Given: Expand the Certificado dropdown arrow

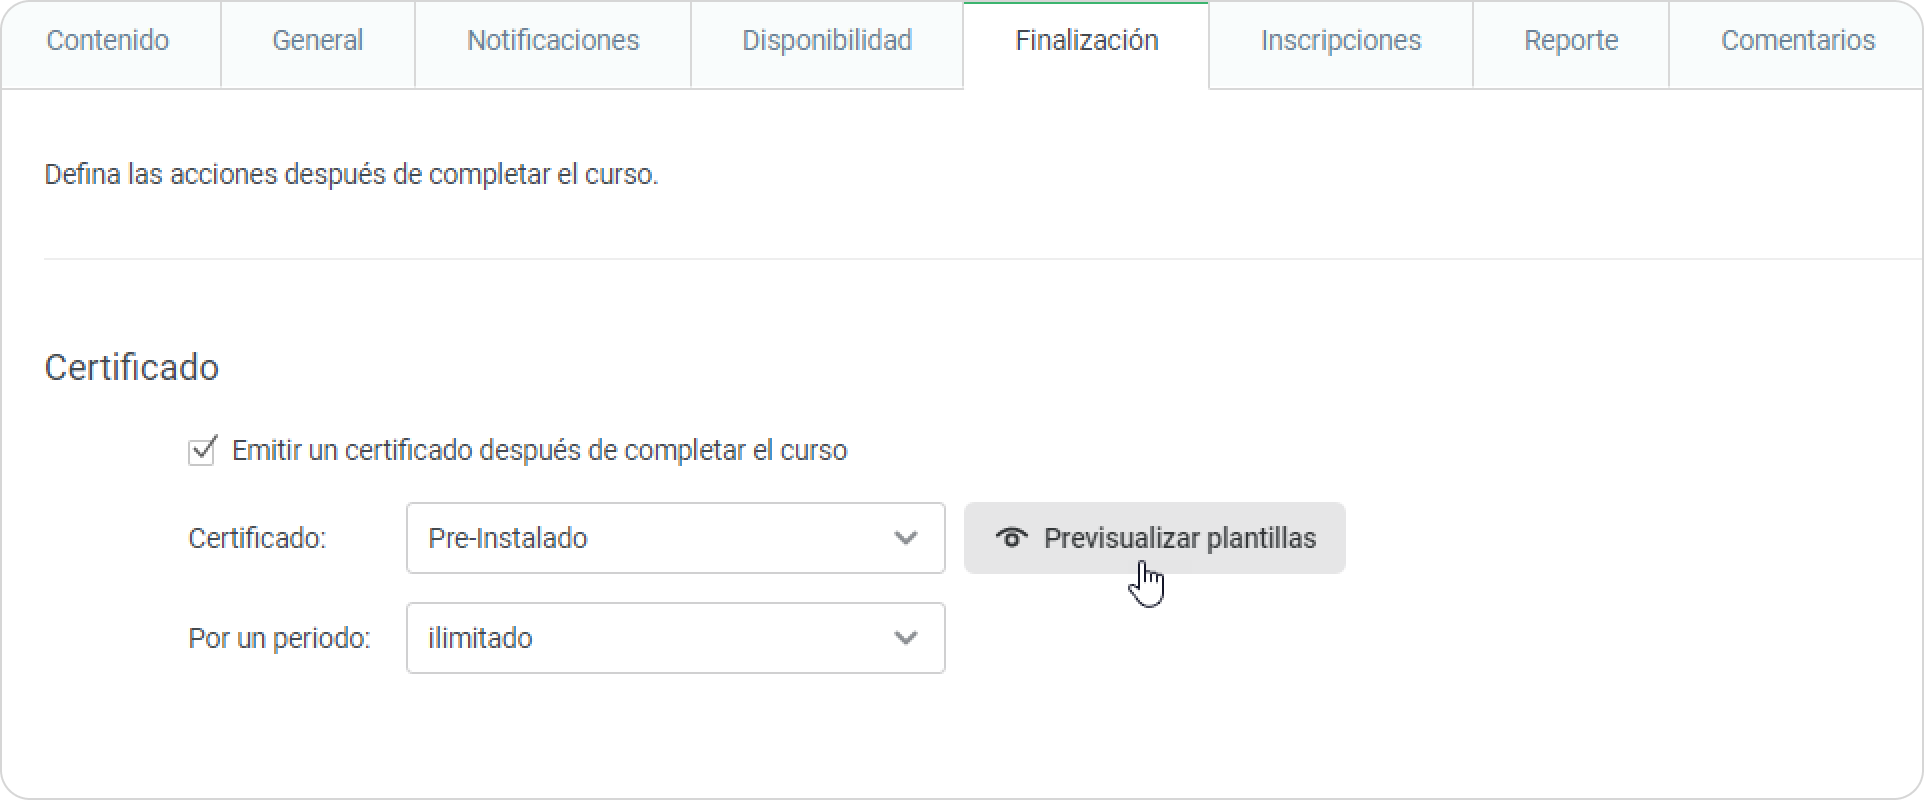Looking at the screenshot, I should coord(906,538).
